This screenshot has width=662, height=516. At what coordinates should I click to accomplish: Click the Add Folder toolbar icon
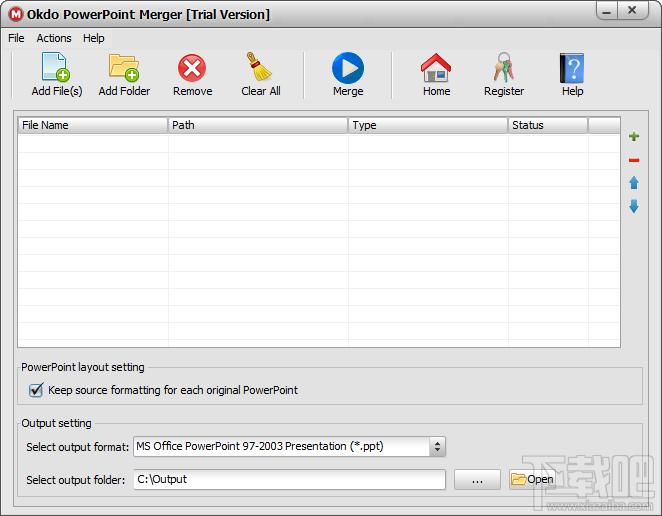124,67
